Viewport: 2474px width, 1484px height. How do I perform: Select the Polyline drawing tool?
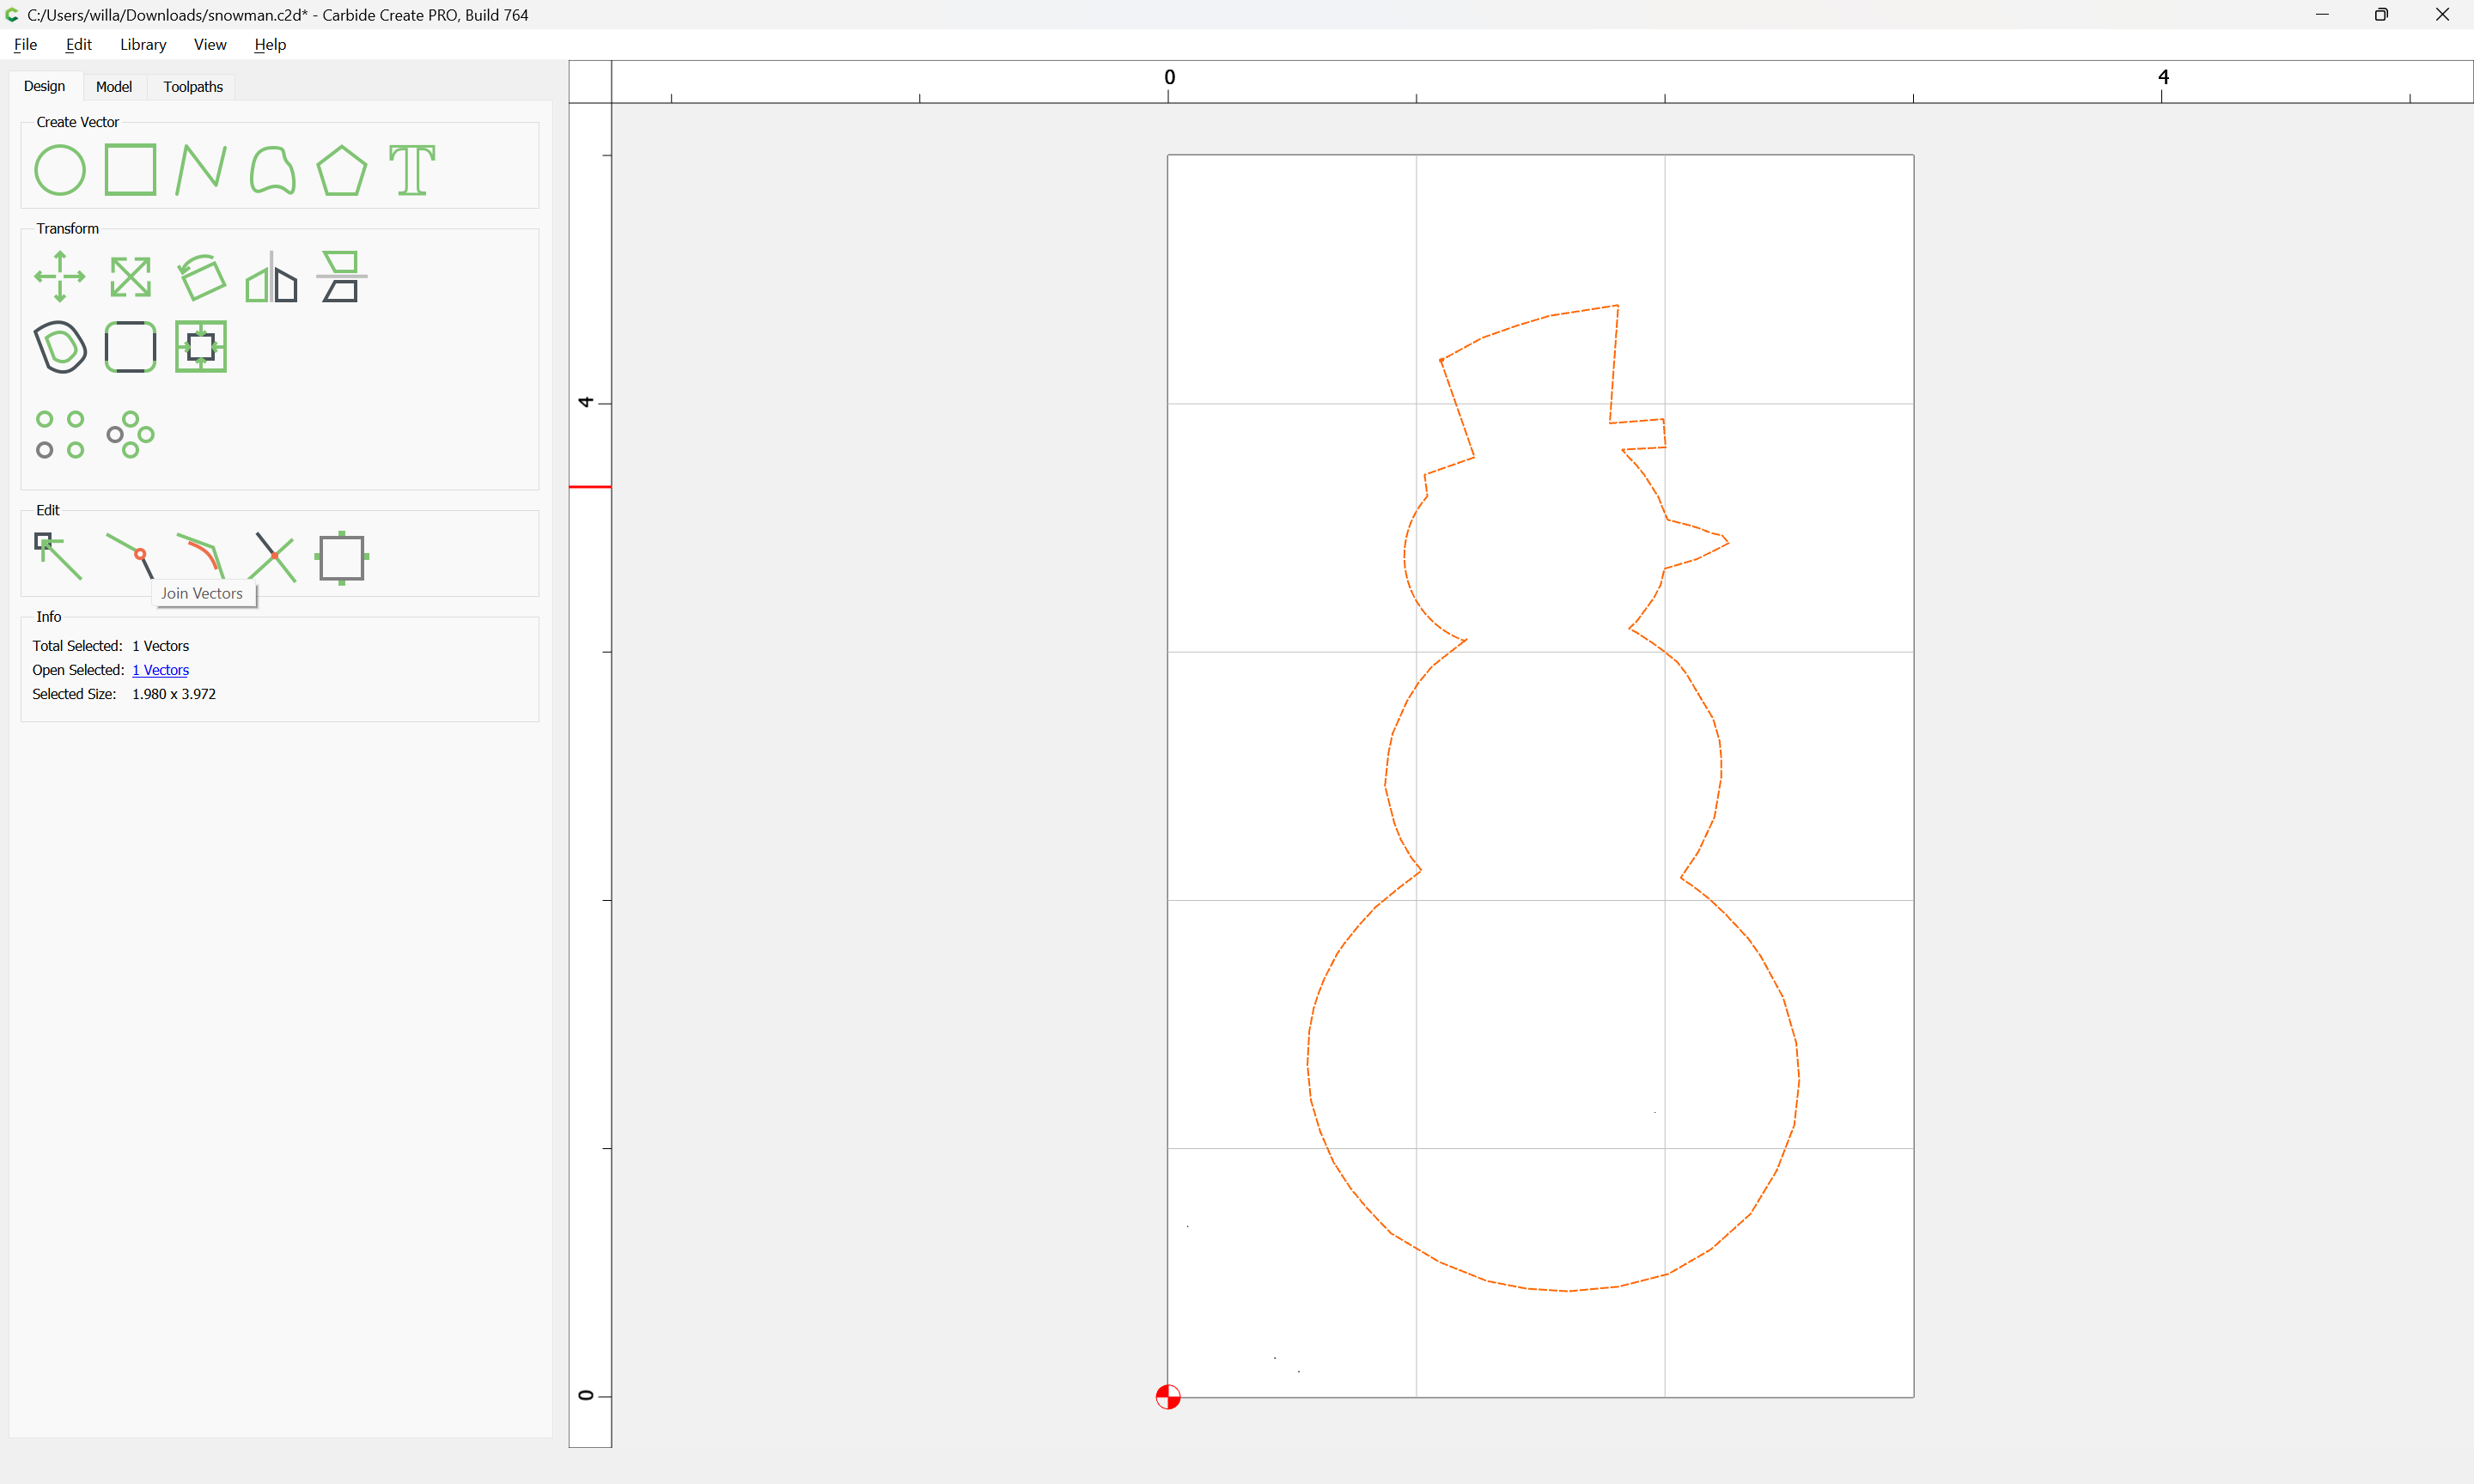(200, 170)
